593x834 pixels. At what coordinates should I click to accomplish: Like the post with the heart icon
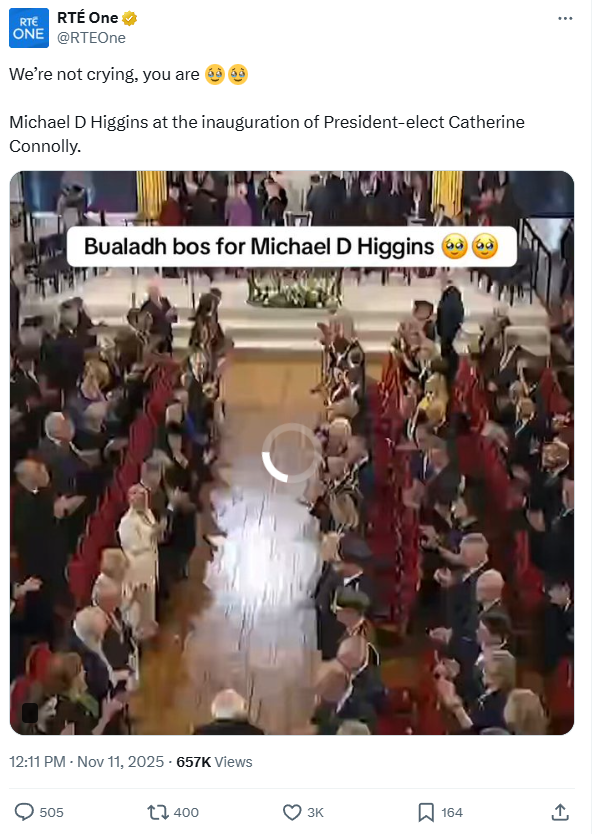[292, 812]
